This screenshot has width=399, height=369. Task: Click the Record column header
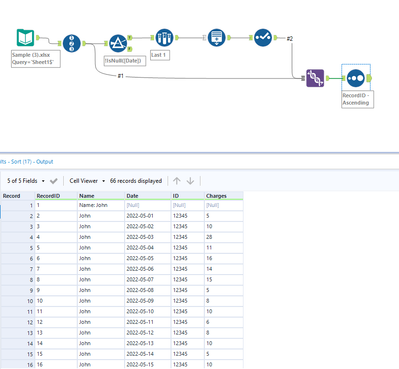click(x=17, y=196)
